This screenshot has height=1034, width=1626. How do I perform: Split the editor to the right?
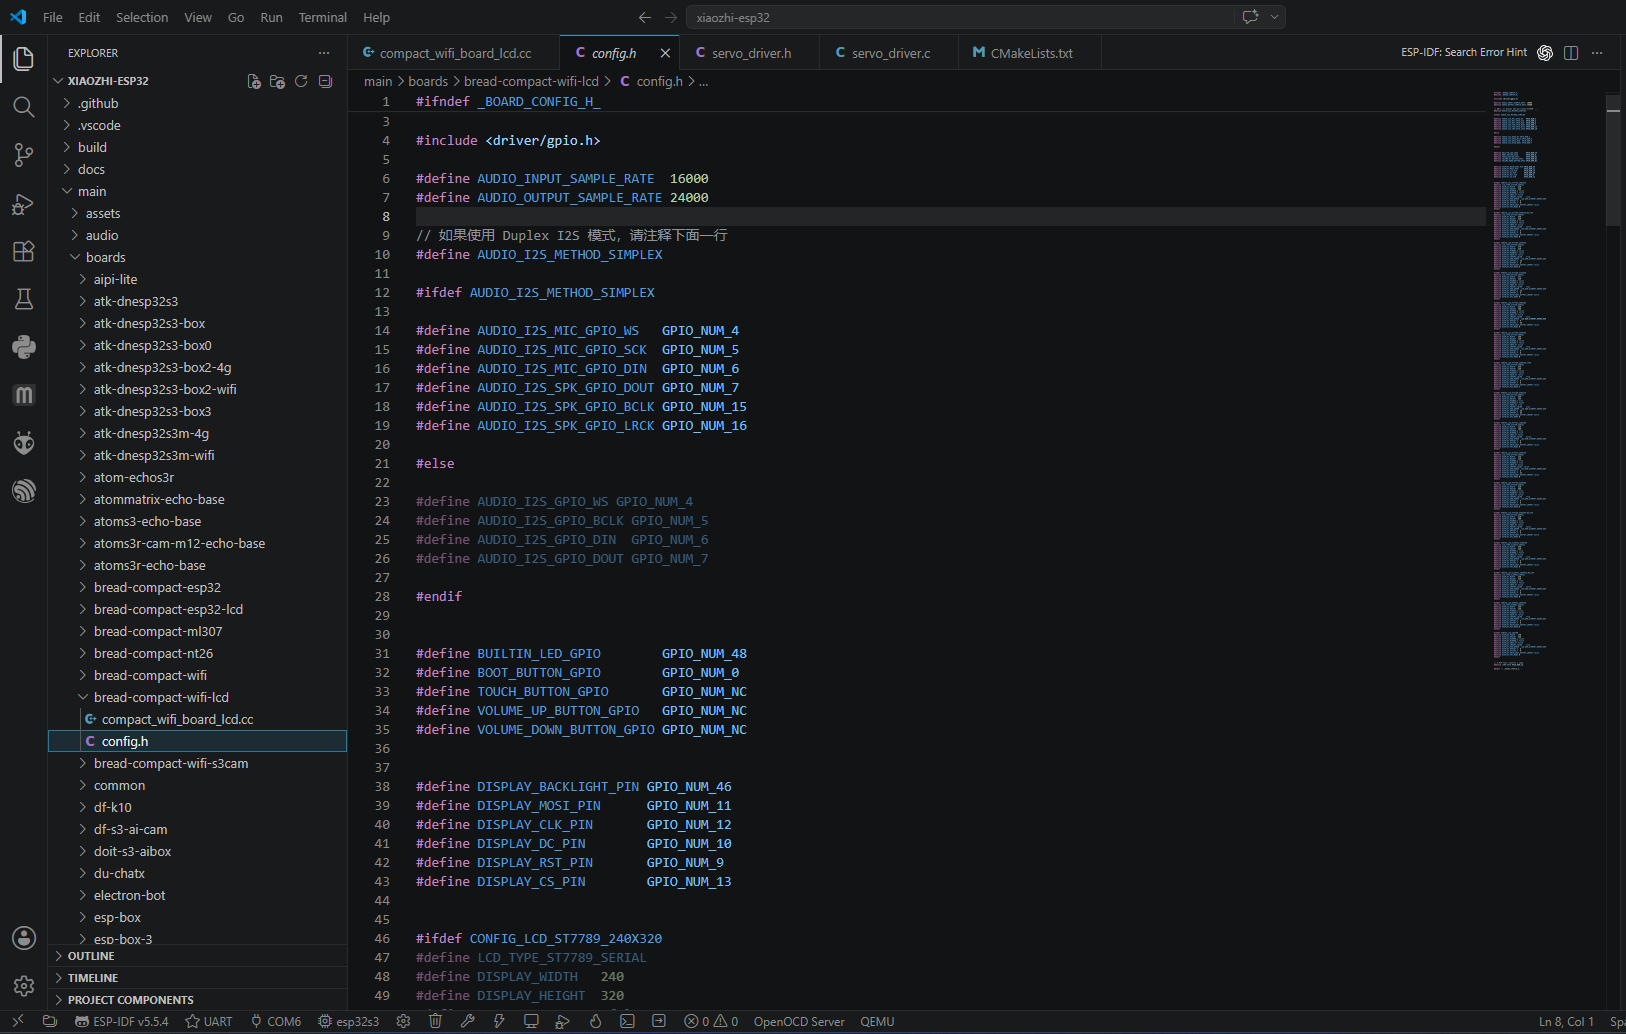[x=1571, y=53]
